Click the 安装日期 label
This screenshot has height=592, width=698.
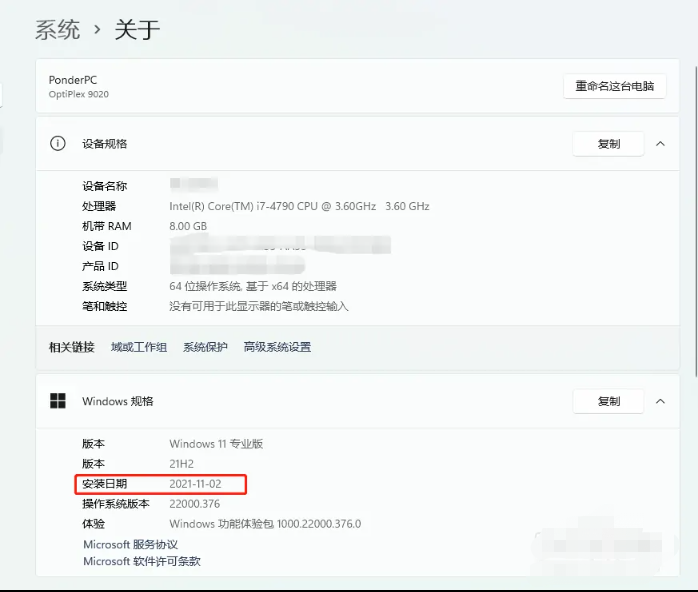pos(105,484)
